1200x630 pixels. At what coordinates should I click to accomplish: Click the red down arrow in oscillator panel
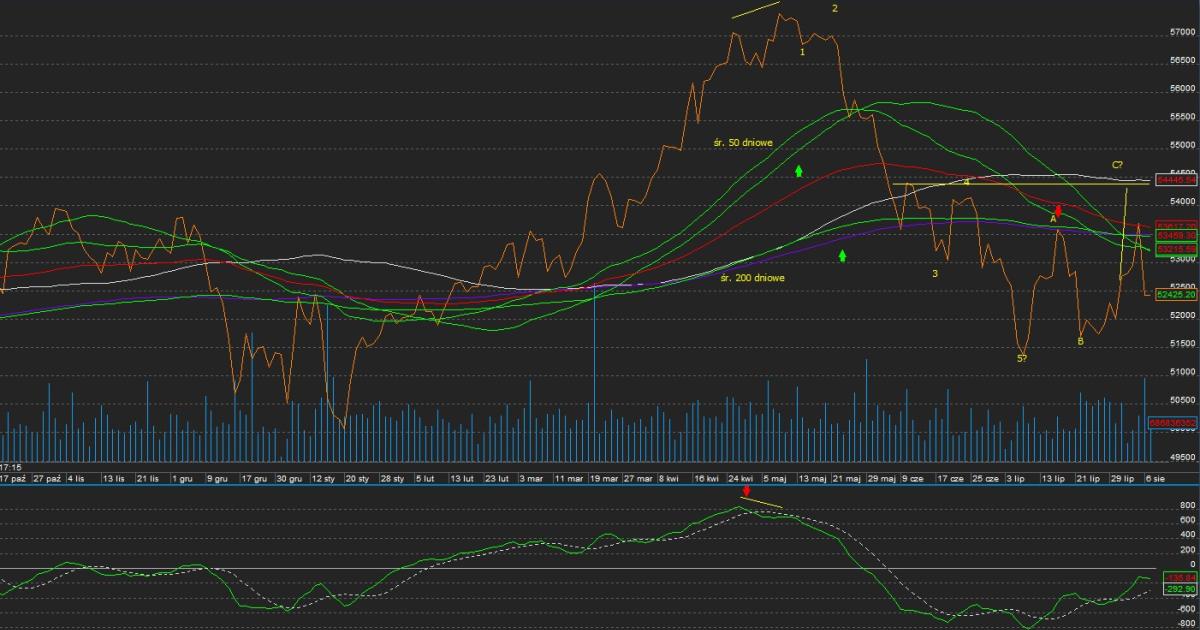coord(746,491)
